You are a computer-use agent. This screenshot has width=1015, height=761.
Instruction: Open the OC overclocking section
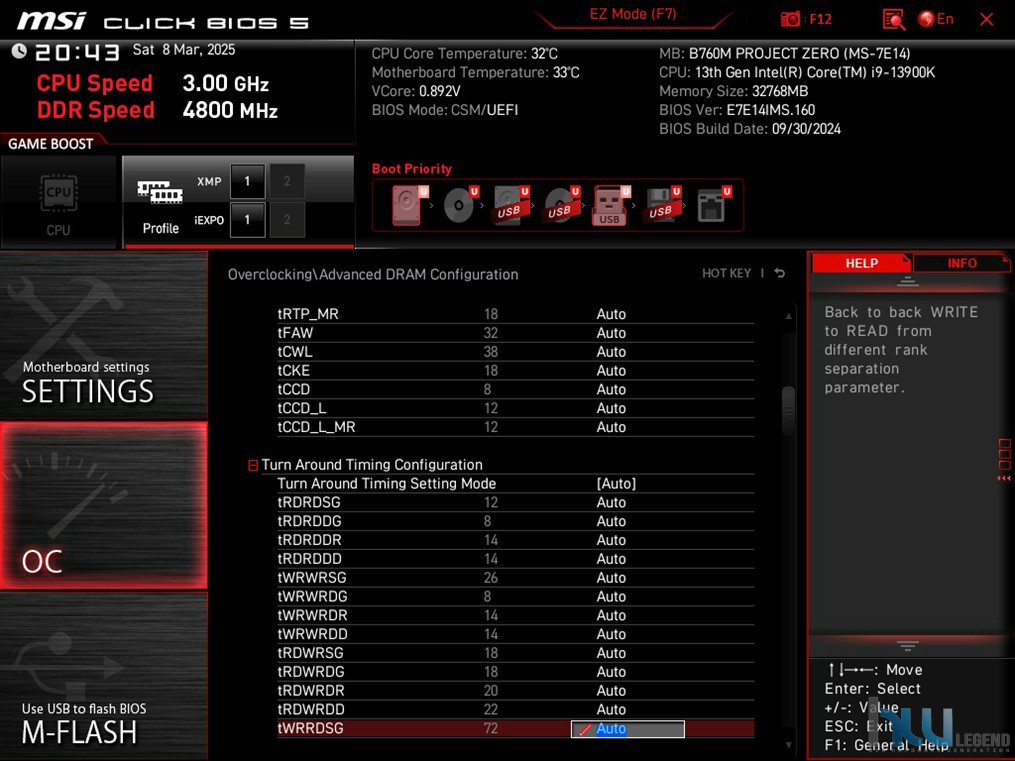tap(104, 506)
